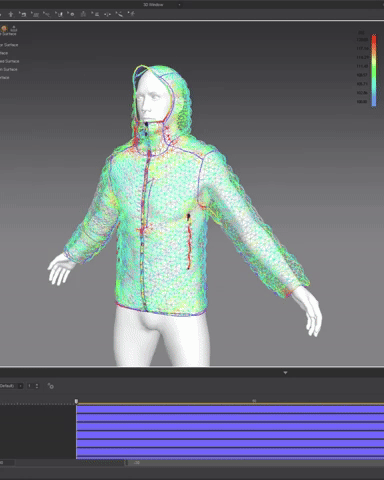The image size is (384, 480).
Task: Click the small gear-like icon in the animation bar
Action: (51, 386)
